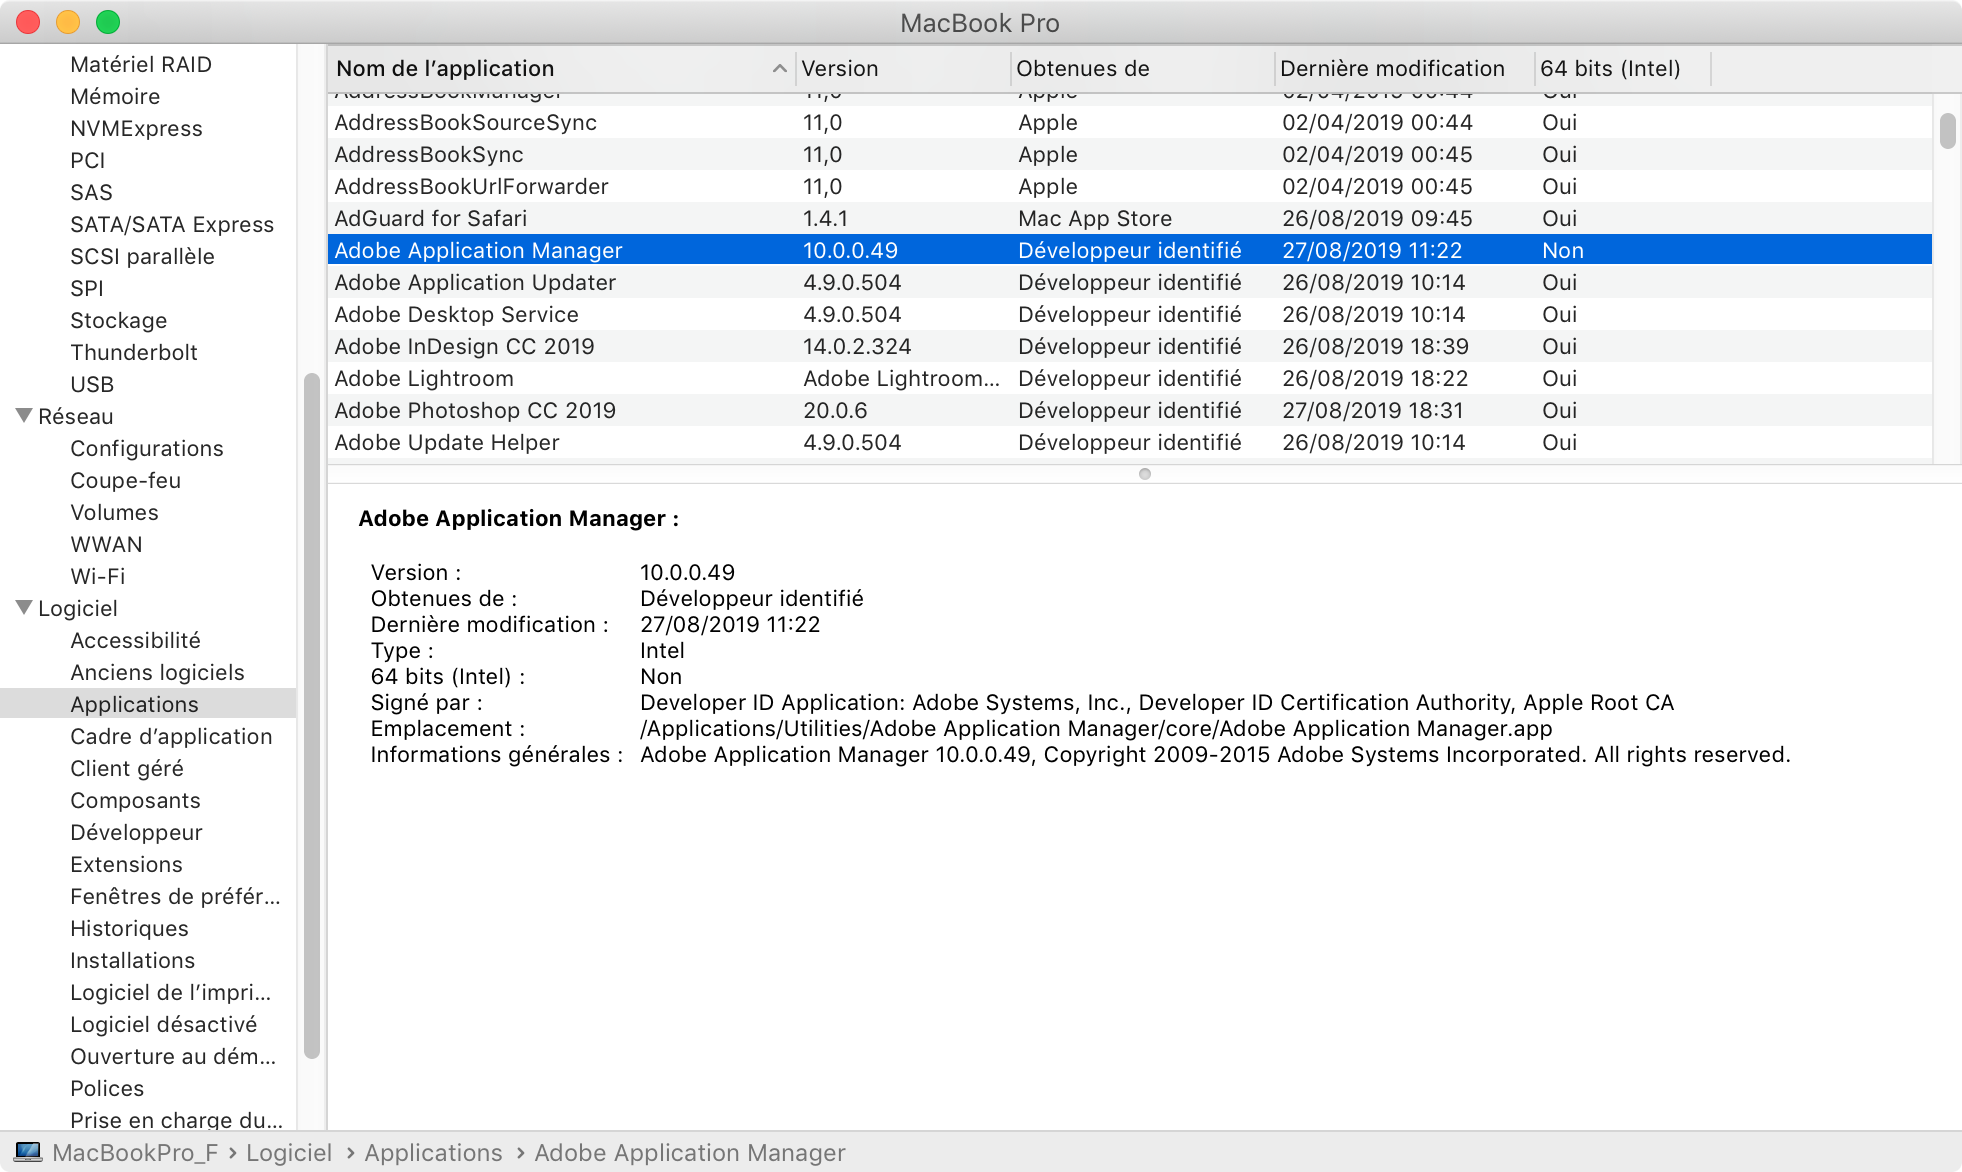Click the sort arrow in Nom de l'application header

tap(779, 68)
